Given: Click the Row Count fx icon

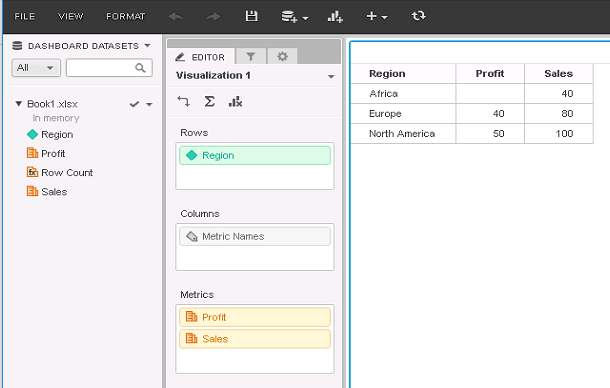Looking at the screenshot, I should (x=32, y=172).
